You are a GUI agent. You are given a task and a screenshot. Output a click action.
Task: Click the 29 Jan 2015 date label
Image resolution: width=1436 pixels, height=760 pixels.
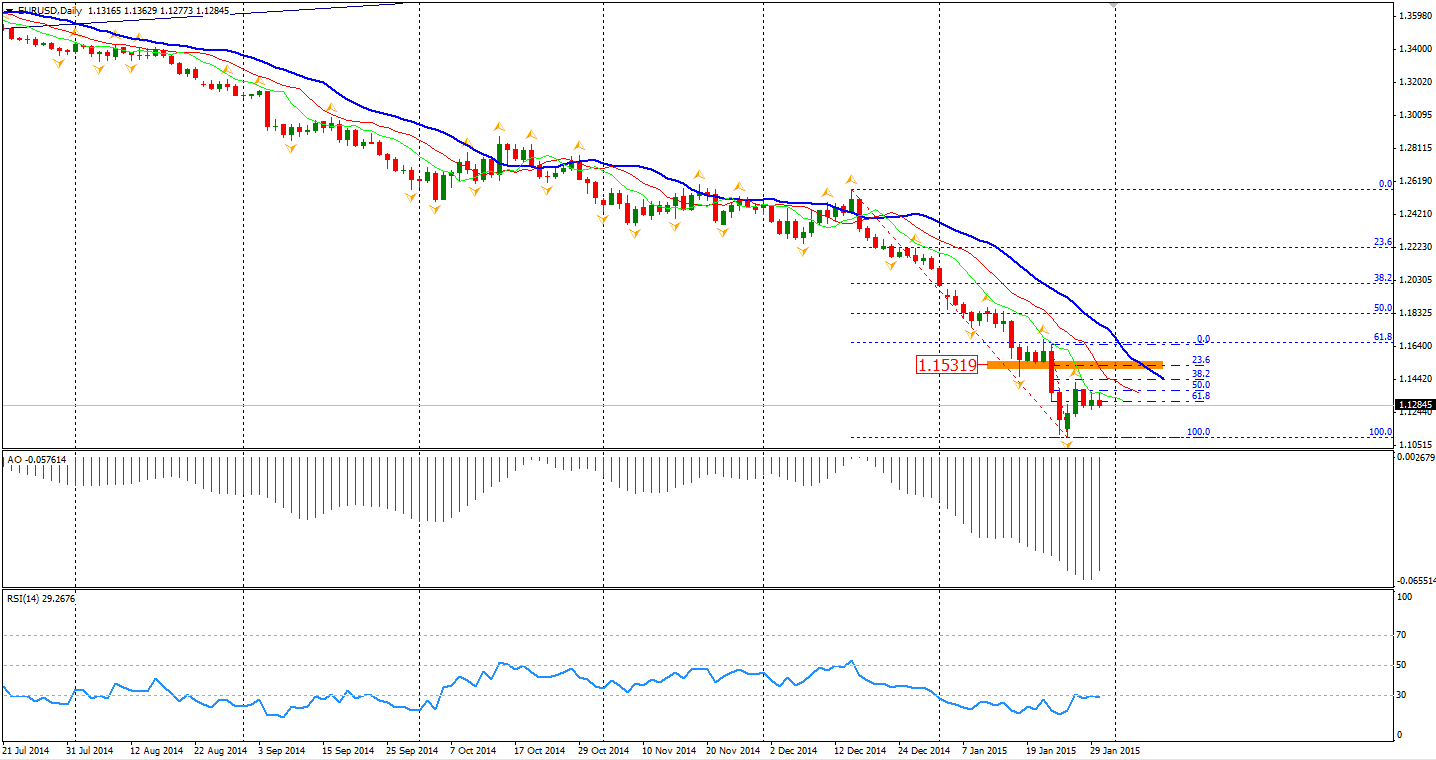click(x=1114, y=749)
